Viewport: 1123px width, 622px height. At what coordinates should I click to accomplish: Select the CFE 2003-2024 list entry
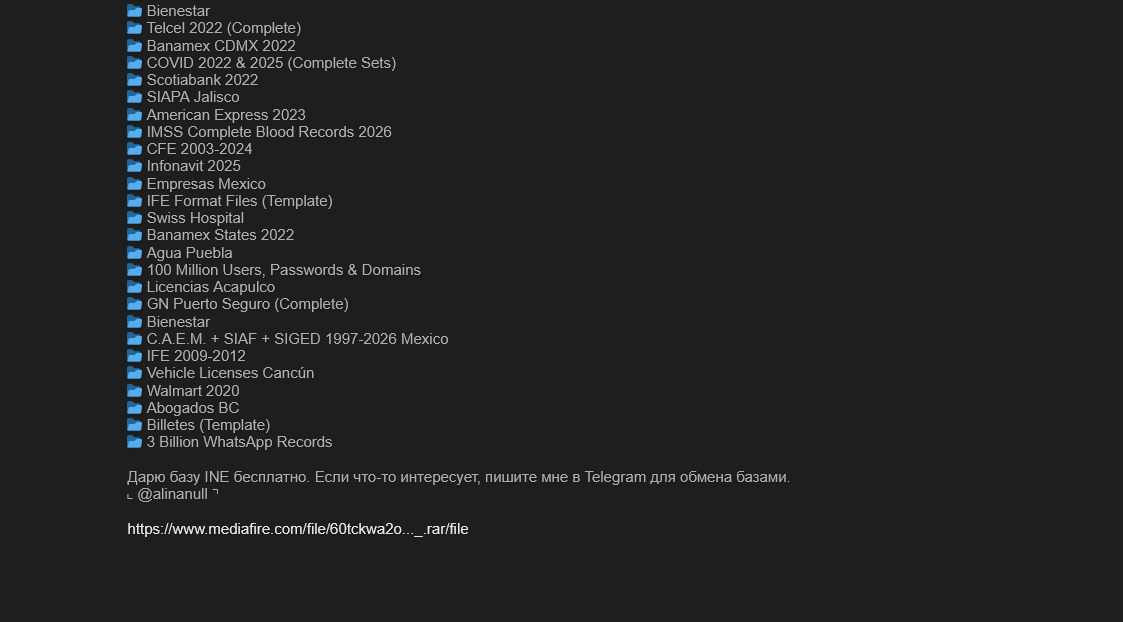coord(199,149)
